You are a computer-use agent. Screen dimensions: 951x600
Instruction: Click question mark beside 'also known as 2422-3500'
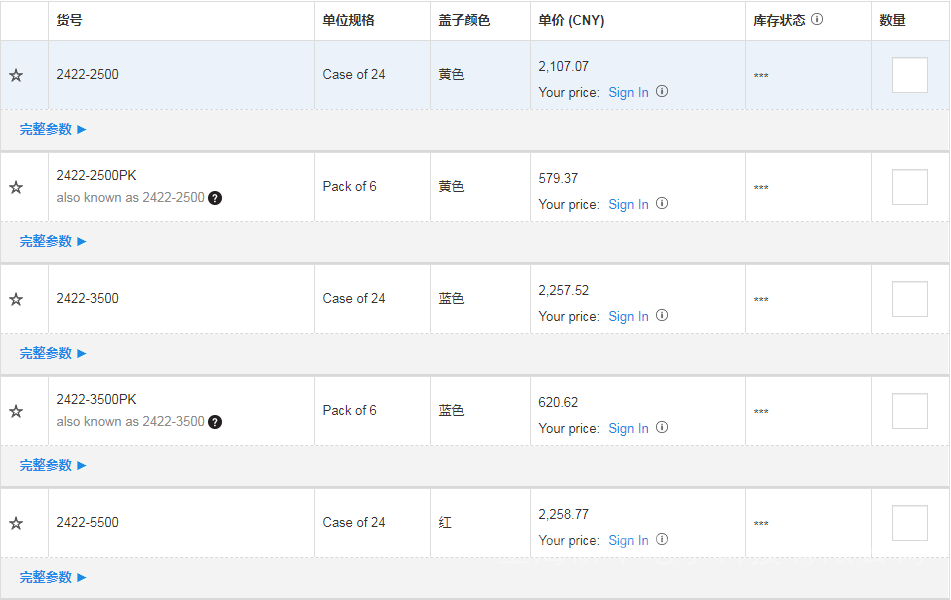click(x=215, y=422)
